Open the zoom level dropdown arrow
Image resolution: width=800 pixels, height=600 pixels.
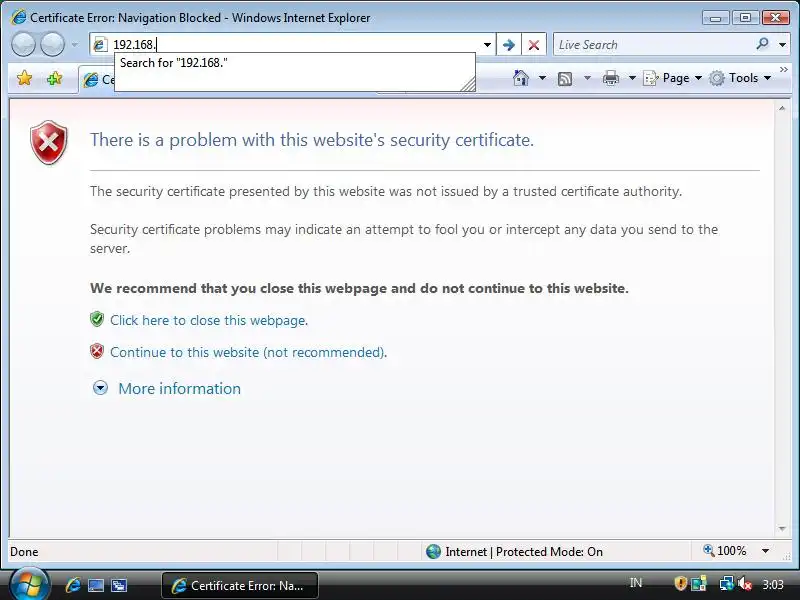(x=765, y=551)
